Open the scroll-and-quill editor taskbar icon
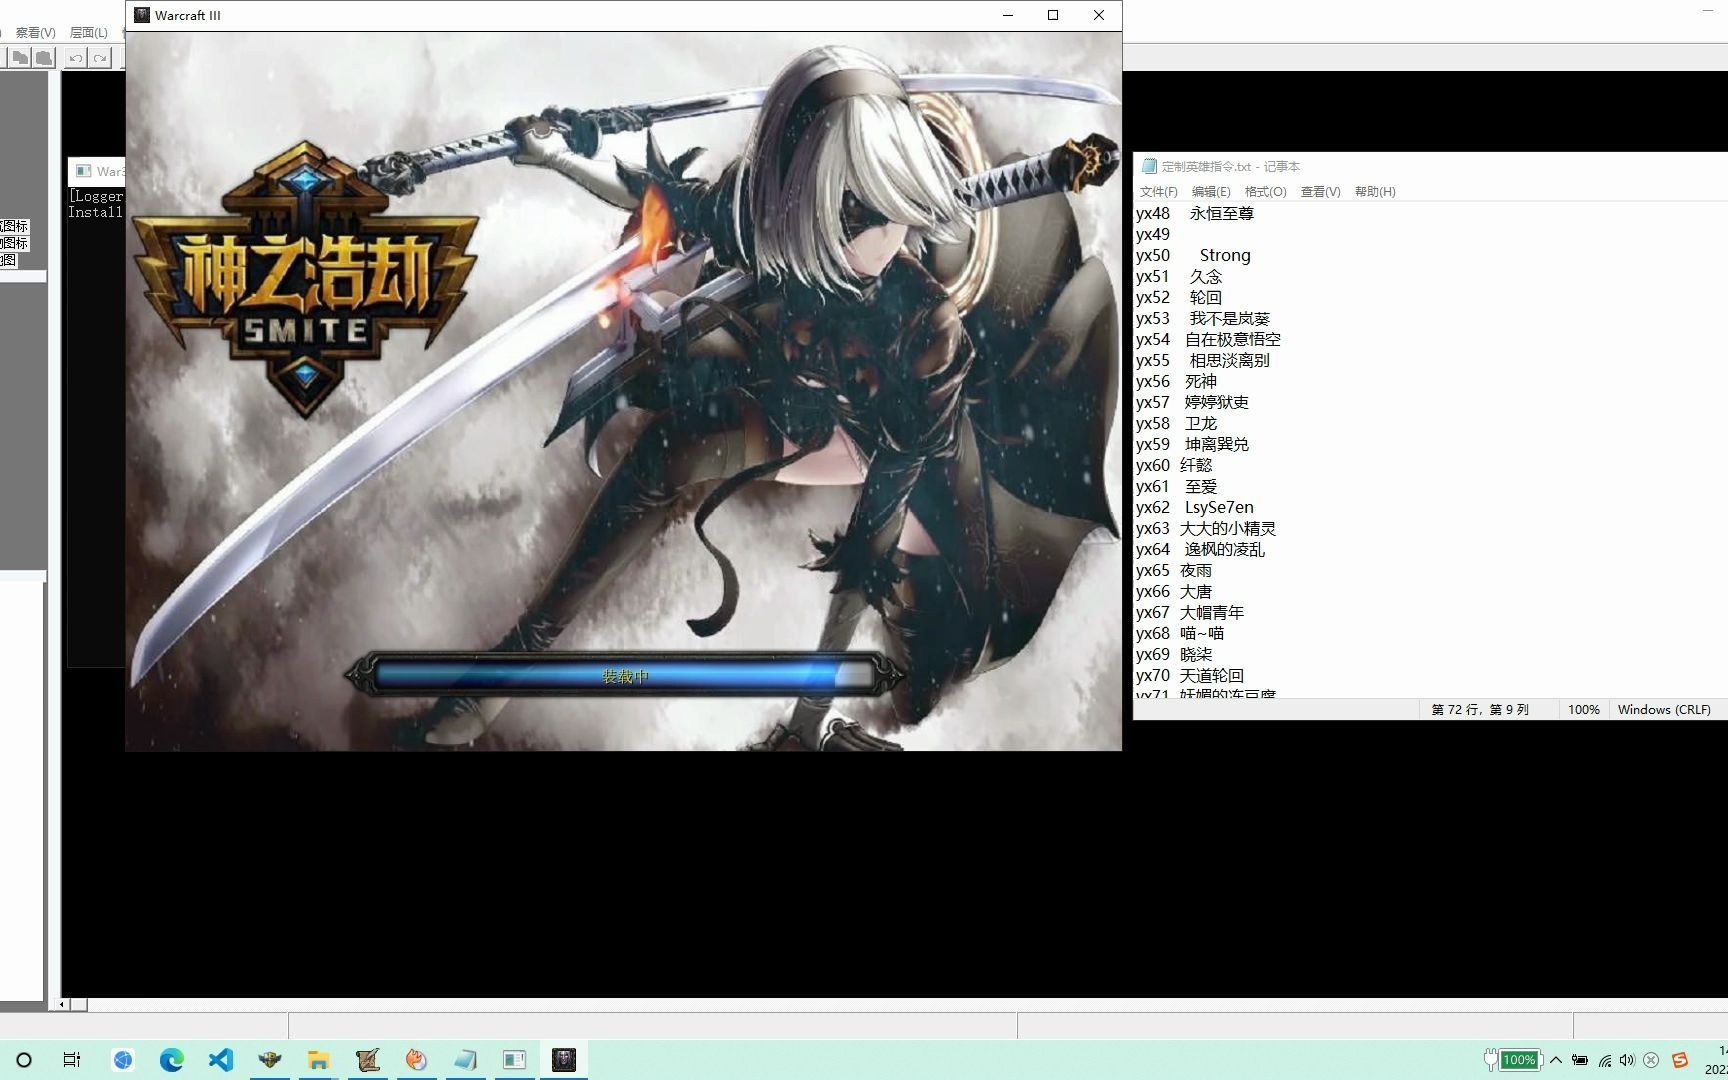Screen dimensions: 1728x1080 tap(368, 1060)
